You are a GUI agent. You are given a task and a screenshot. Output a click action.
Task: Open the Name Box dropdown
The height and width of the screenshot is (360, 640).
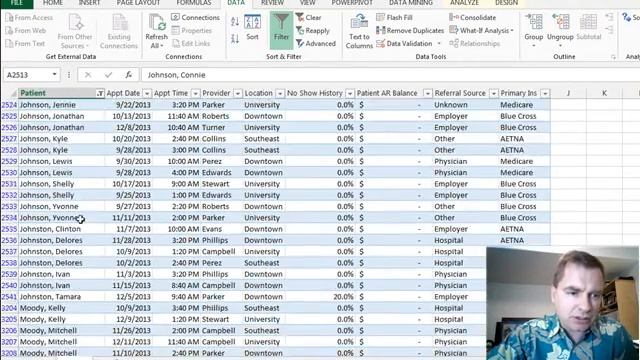click(54, 75)
